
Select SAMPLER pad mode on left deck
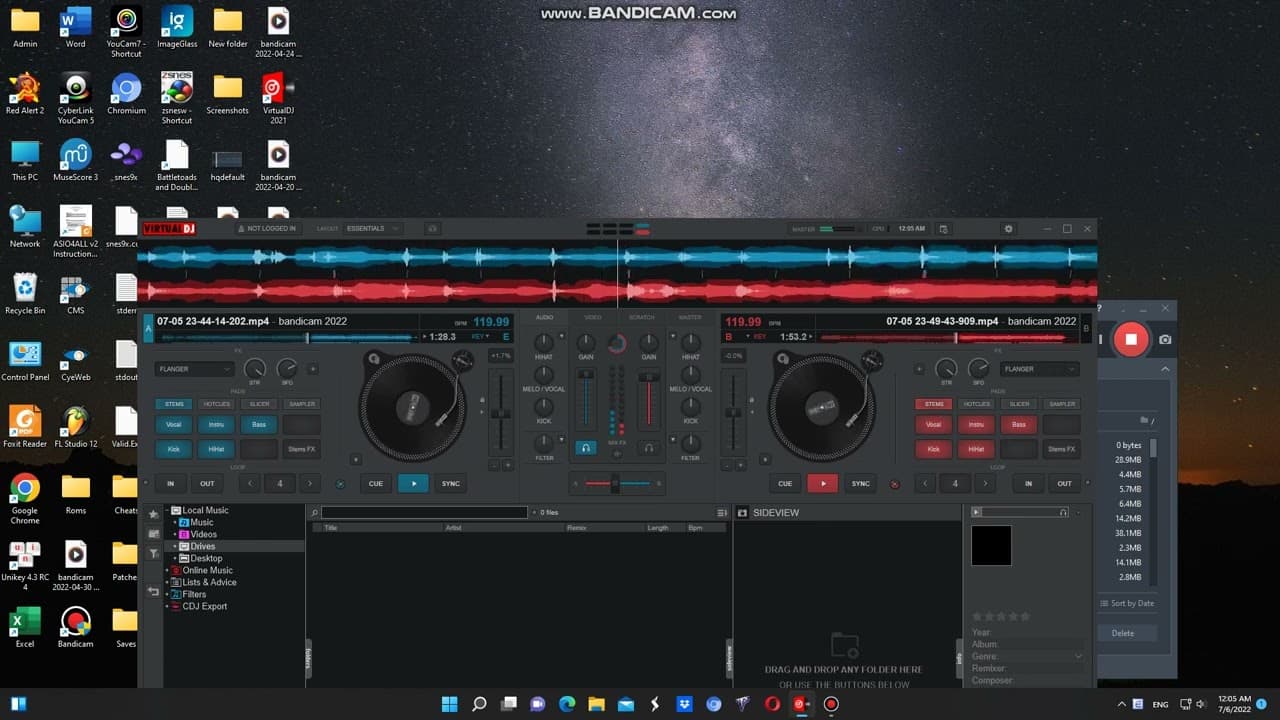pyautogui.click(x=302, y=404)
